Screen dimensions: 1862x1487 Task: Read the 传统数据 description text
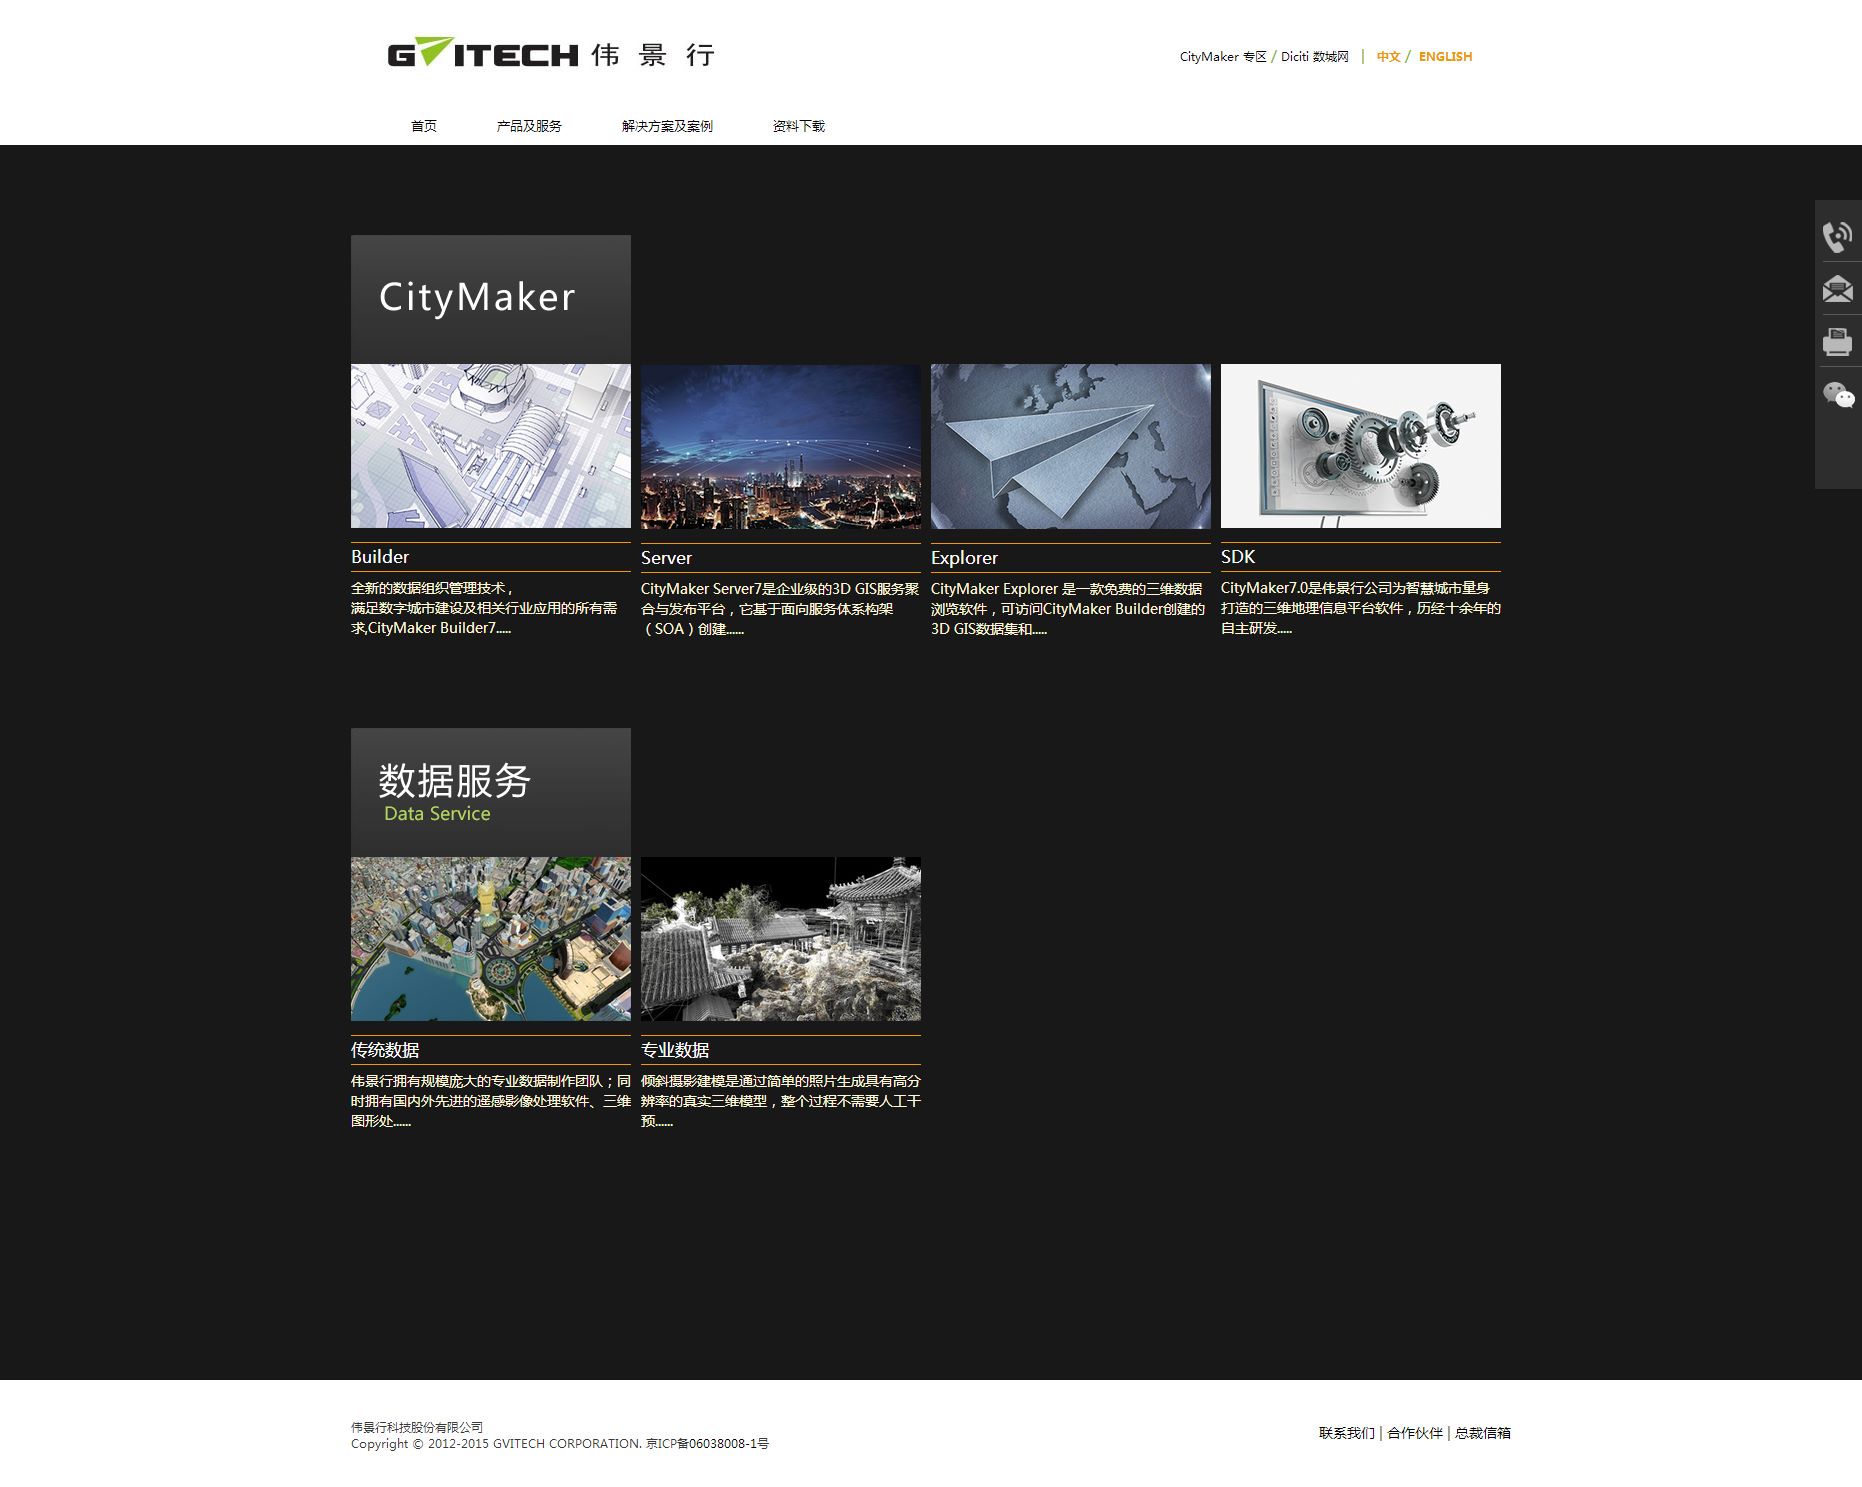tap(491, 1101)
